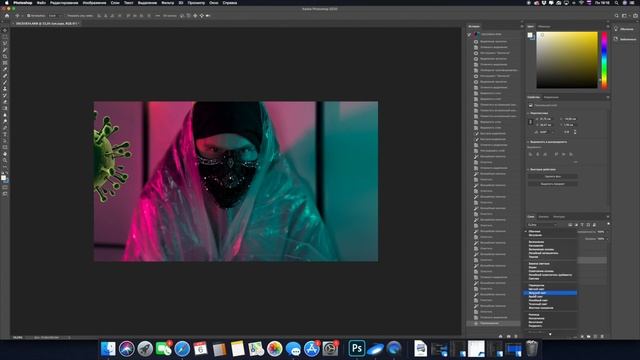Select the Rectangular Marquee tool
Screen dimensions: 640x360
(x=5, y=37)
